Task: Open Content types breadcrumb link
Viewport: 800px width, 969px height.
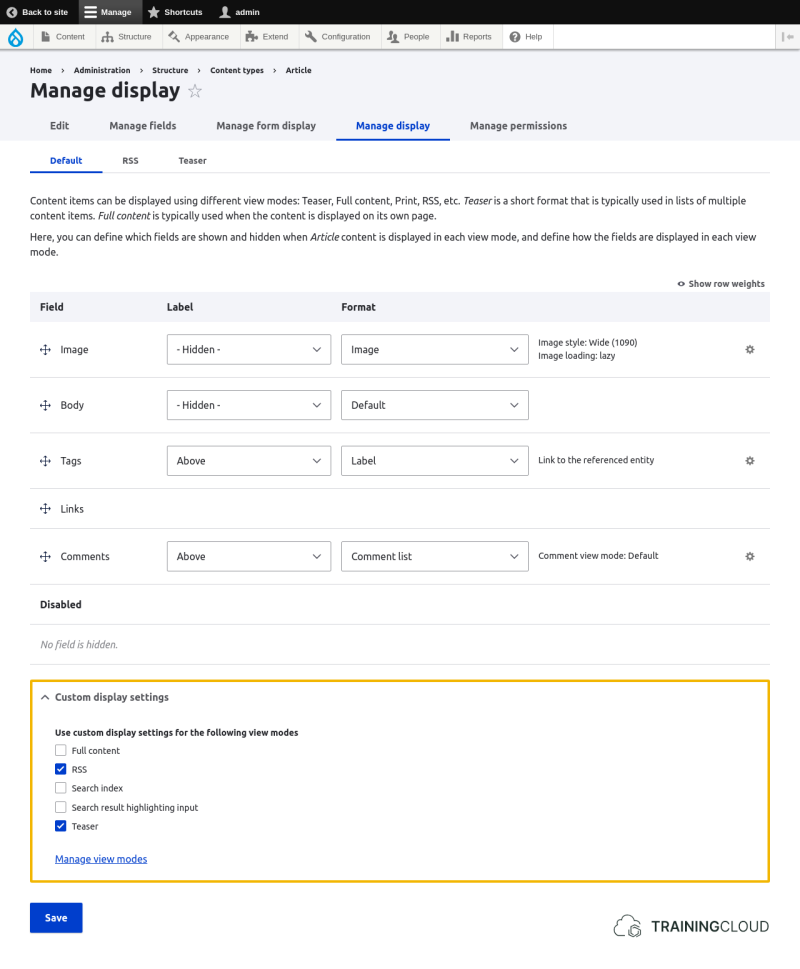Action: coord(237,70)
